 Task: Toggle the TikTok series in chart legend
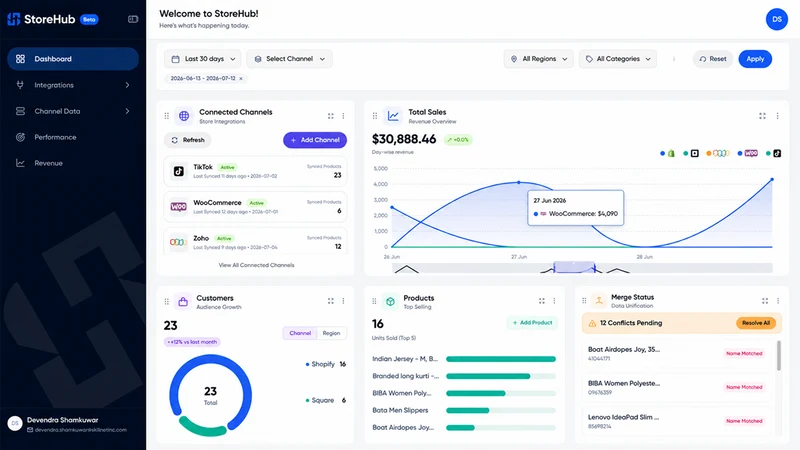[x=773, y=153]
